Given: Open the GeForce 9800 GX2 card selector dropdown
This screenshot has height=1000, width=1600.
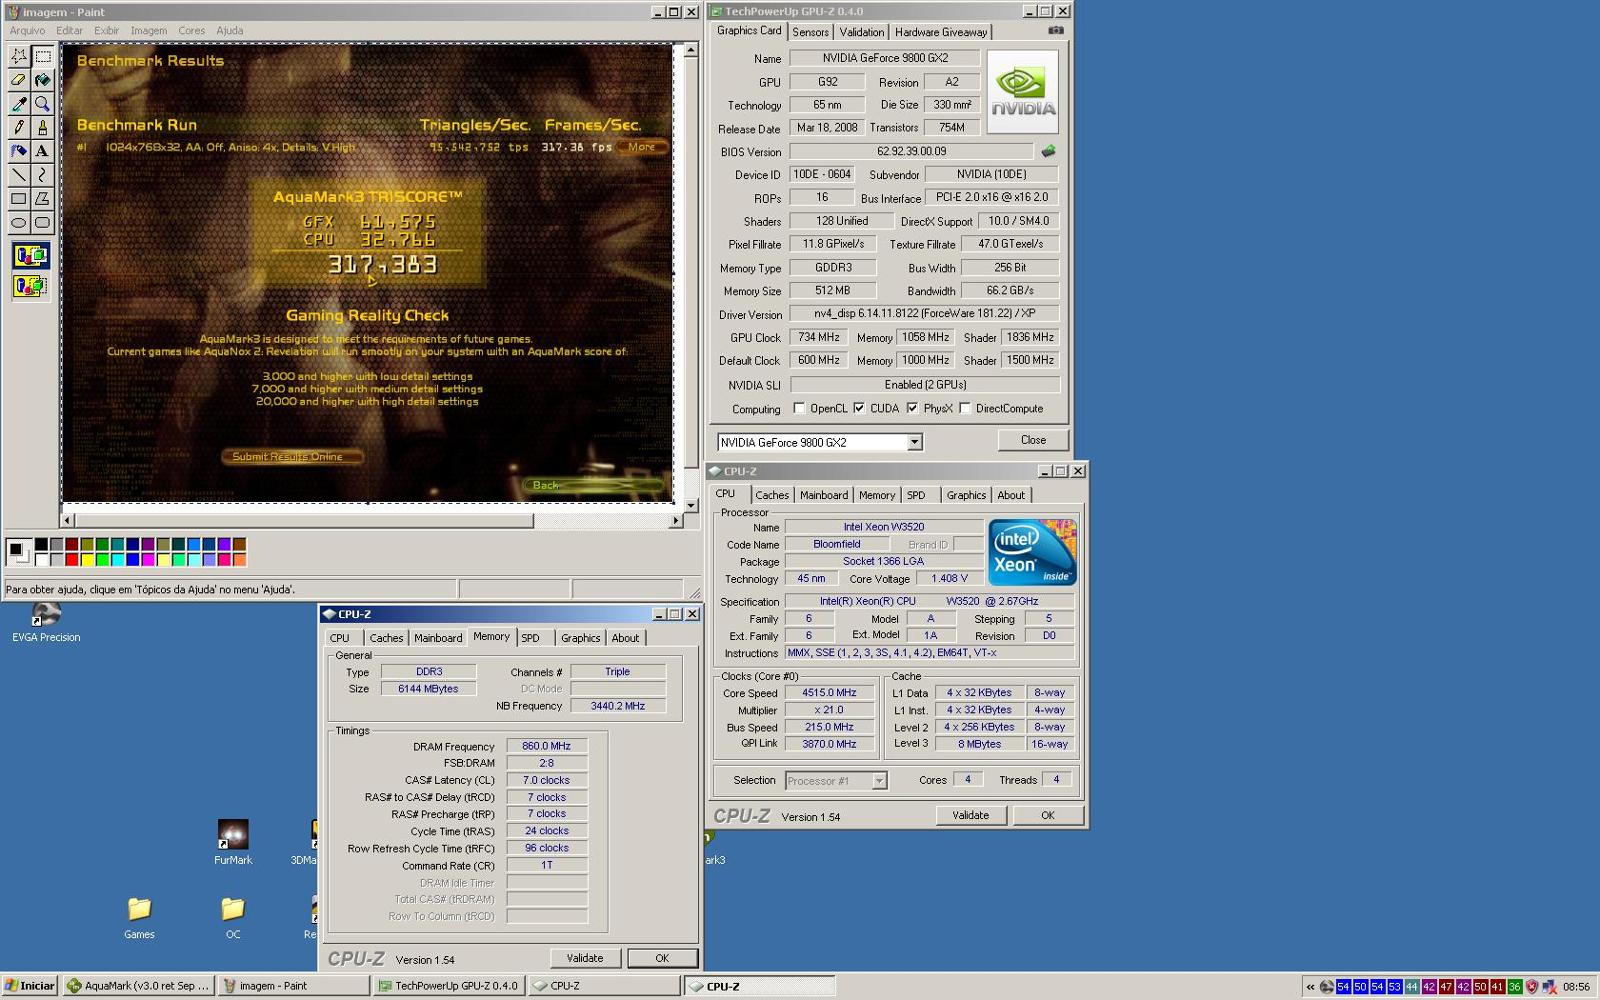Looking at the screenshot, I should click(x=914, y=442).
